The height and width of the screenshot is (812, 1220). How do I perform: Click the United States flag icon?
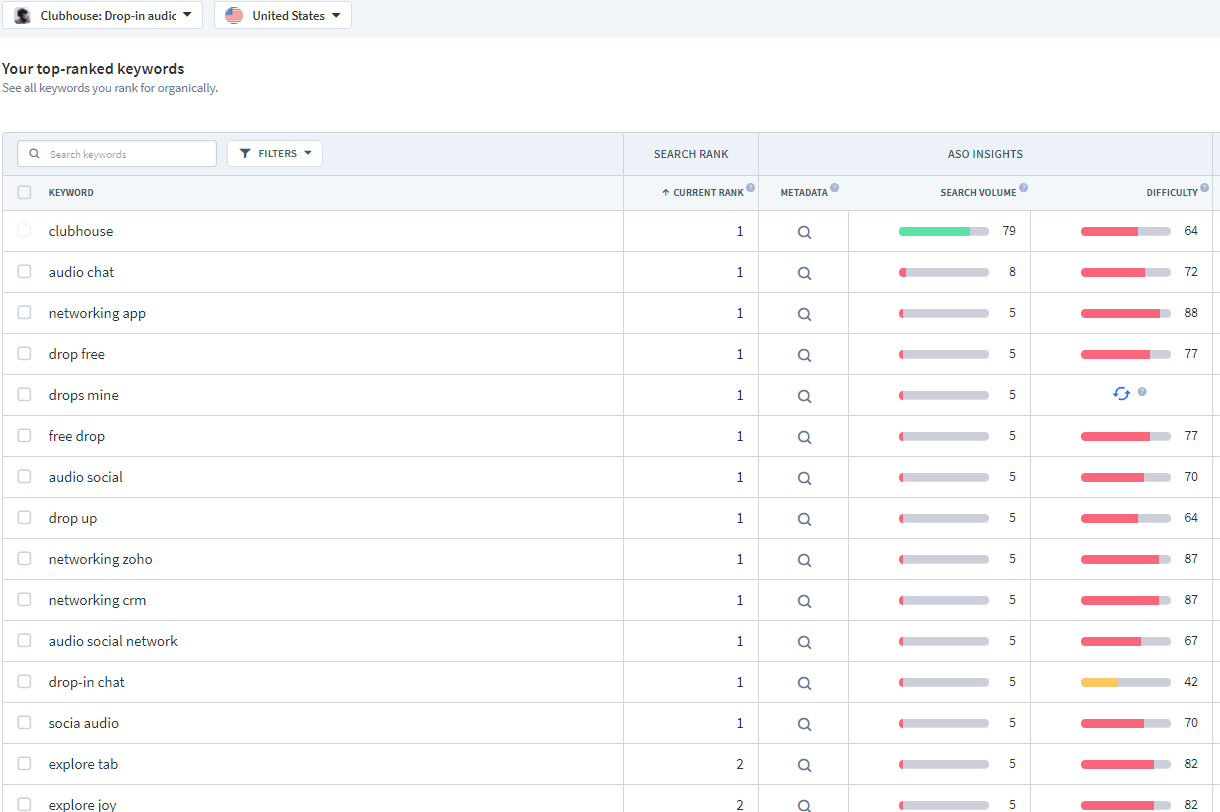234,16
